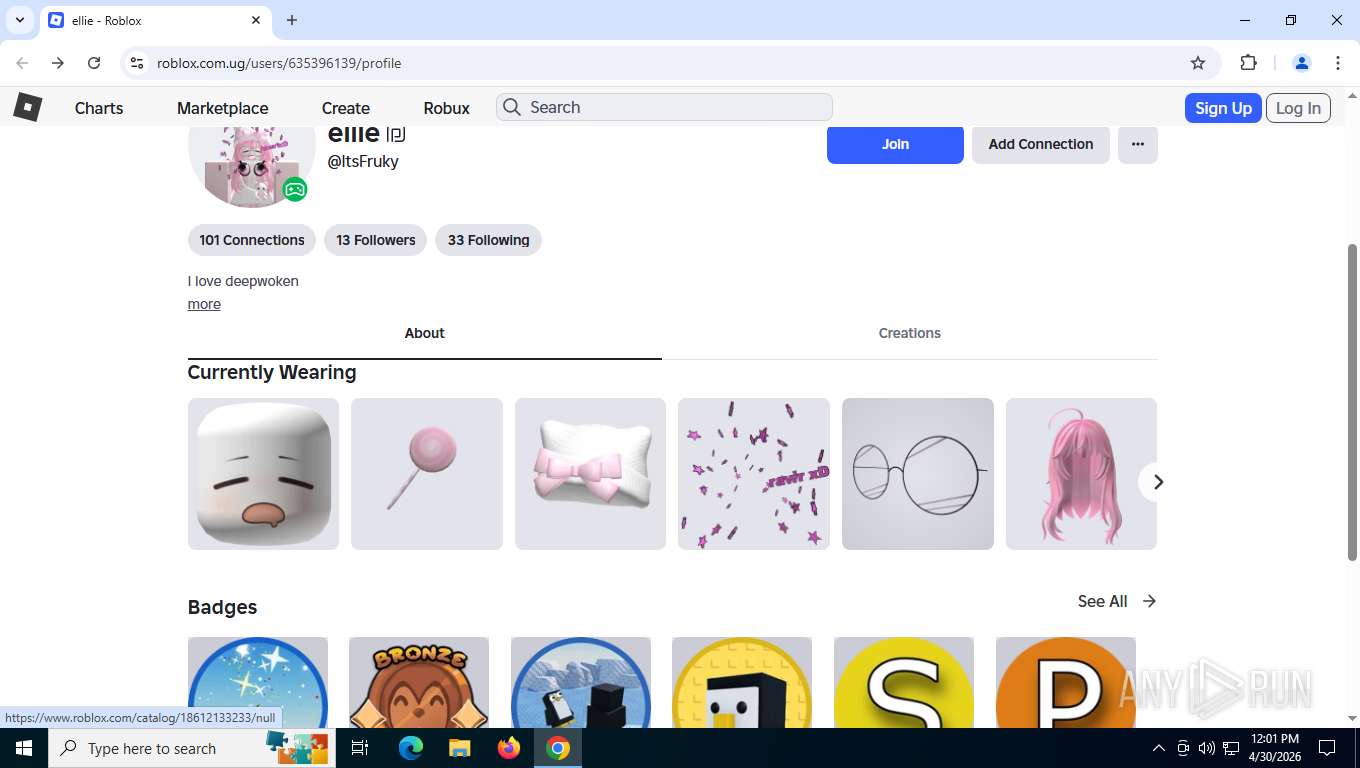Go to the Create page
Viewport: 1360px width, 768px height.
click(346, 108)
